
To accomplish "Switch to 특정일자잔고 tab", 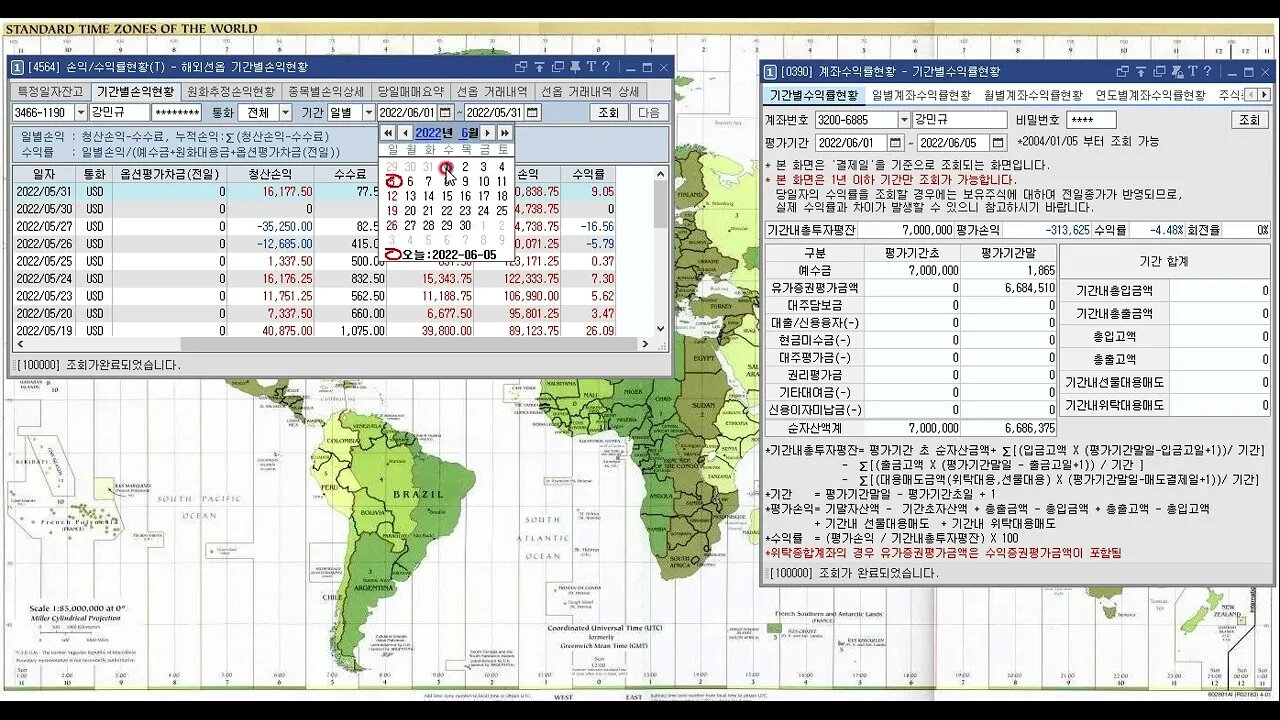I will (49, 91).
